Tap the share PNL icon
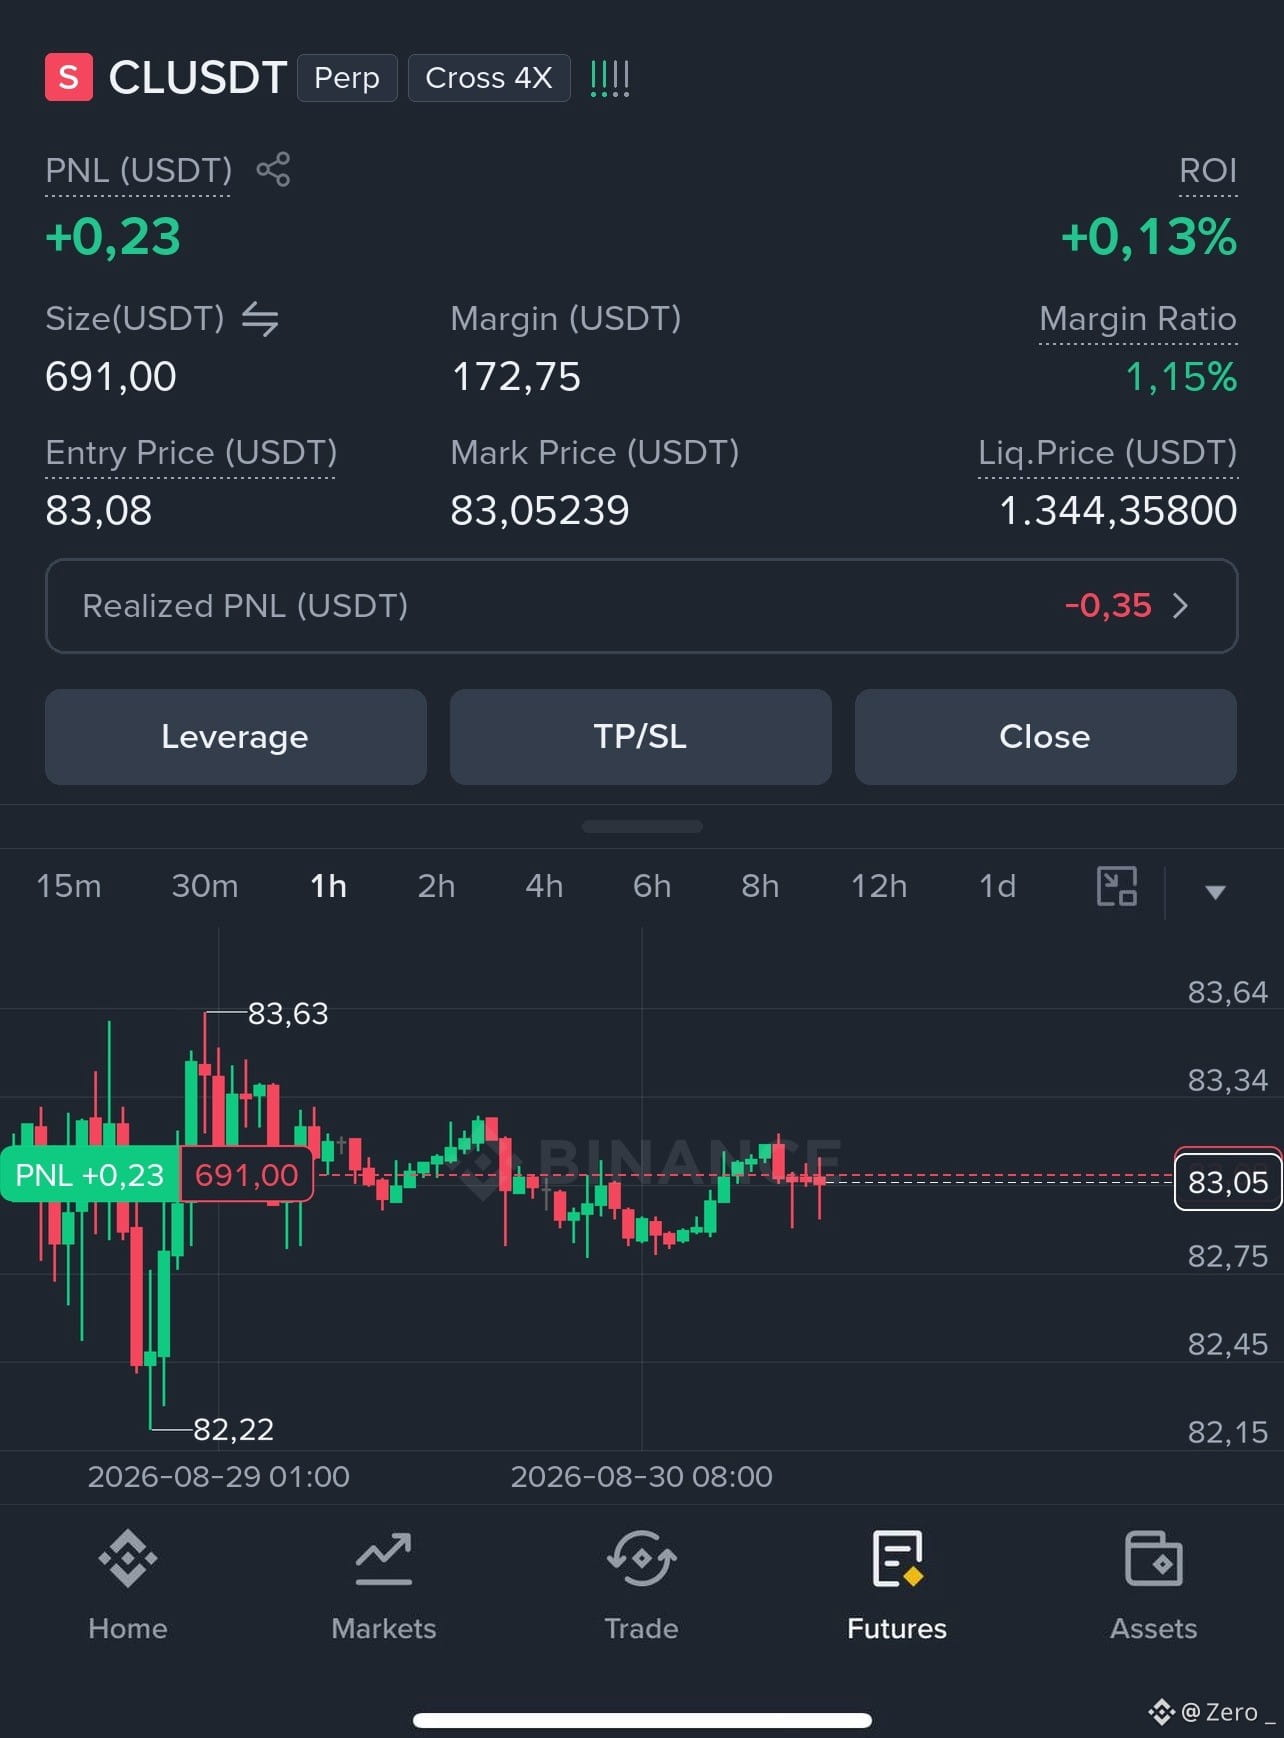This screenshot has width=1284, height=1738. (x=273, y=169)
